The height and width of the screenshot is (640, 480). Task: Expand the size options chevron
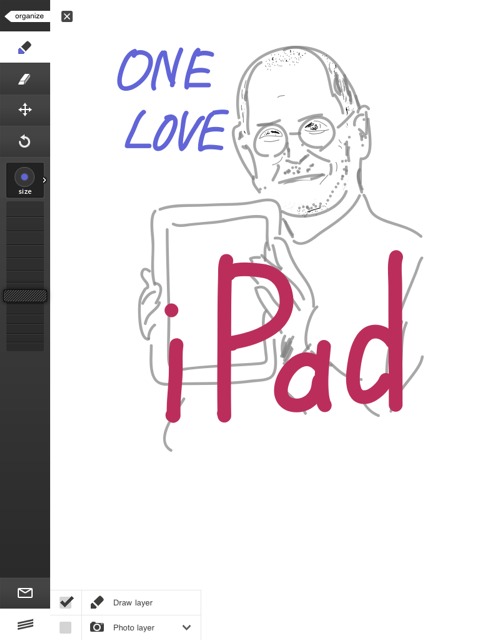pos(44,180)
